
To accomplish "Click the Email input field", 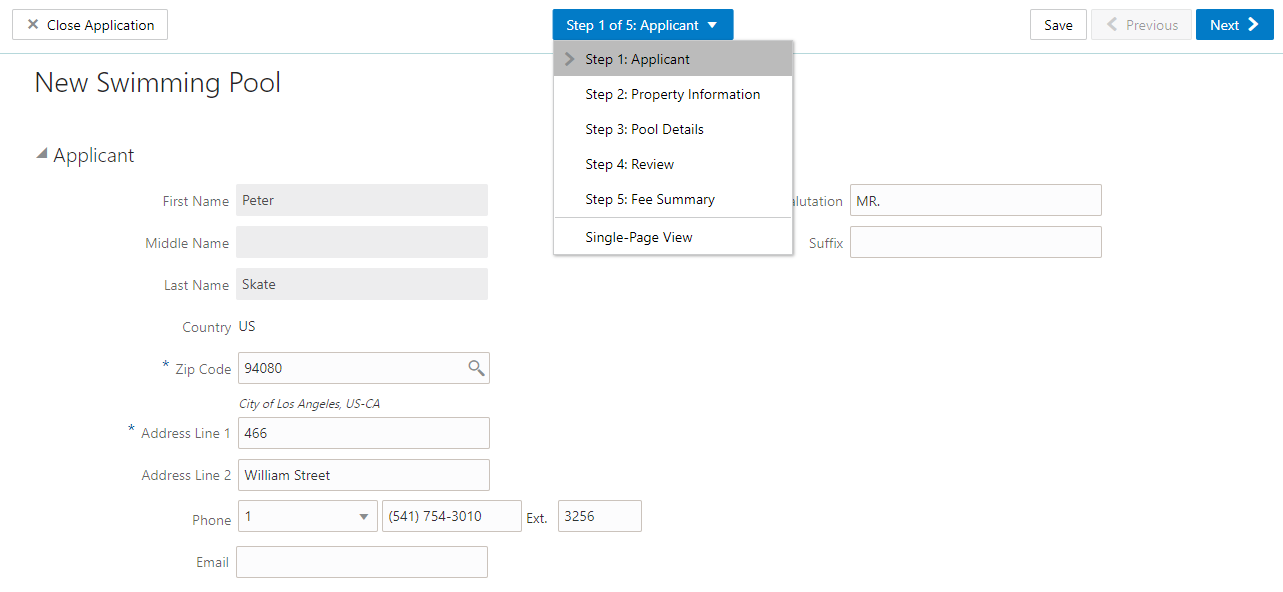I will coord(362,562).
